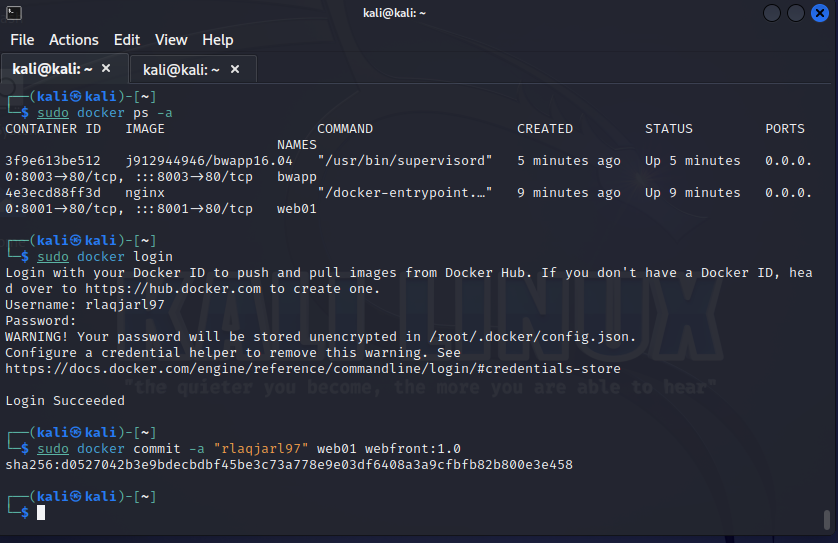Click created time 5 minutes ago
This screenshot has height=543, width=838.
coord(569,161)
